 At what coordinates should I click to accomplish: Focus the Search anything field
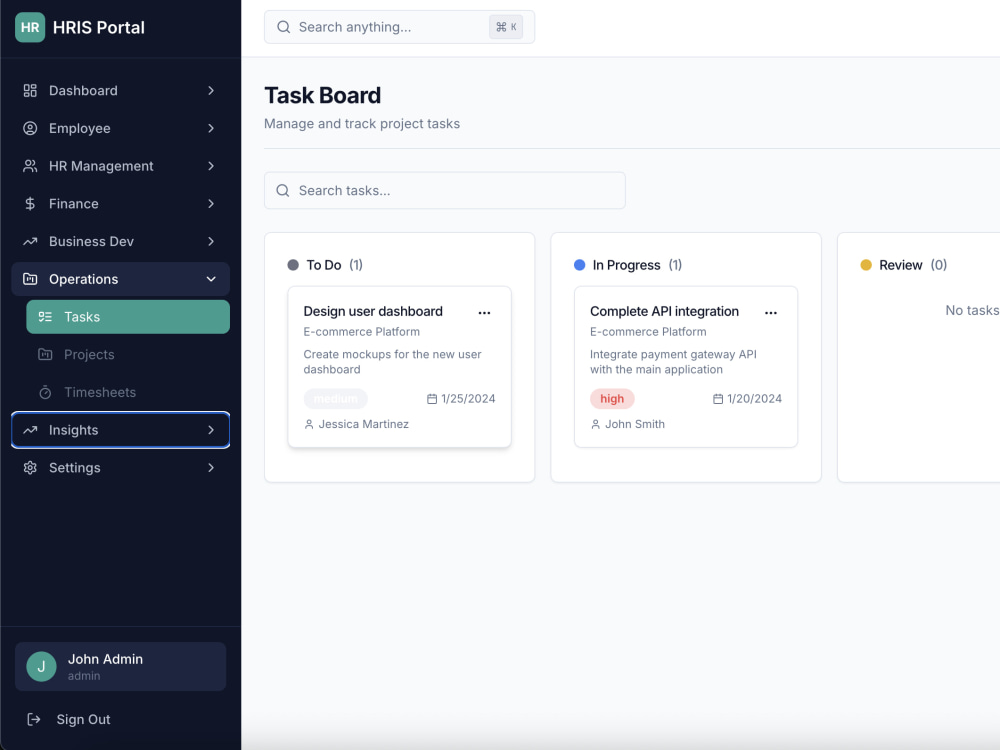399,27
